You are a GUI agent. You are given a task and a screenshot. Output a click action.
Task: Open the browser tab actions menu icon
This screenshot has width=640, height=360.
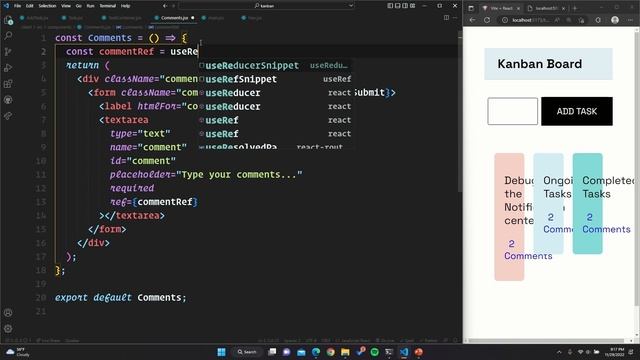click(471, 8)
